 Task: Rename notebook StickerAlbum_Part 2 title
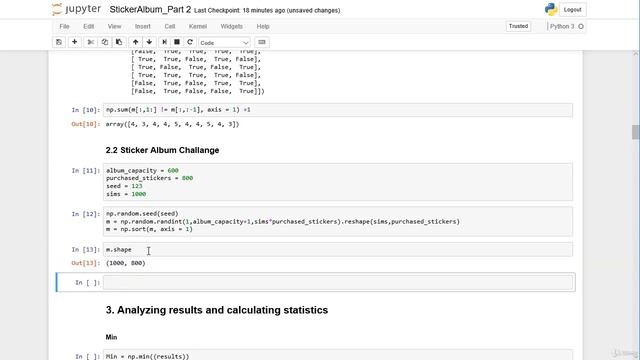(x=150, y=10)
